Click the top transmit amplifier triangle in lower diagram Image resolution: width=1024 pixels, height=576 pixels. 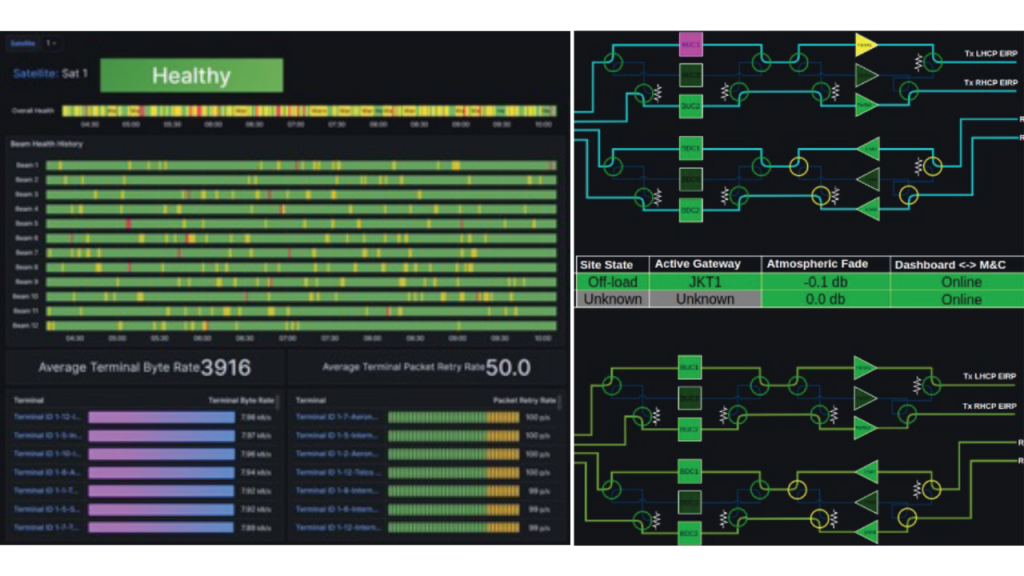click(x=864, y=368)
